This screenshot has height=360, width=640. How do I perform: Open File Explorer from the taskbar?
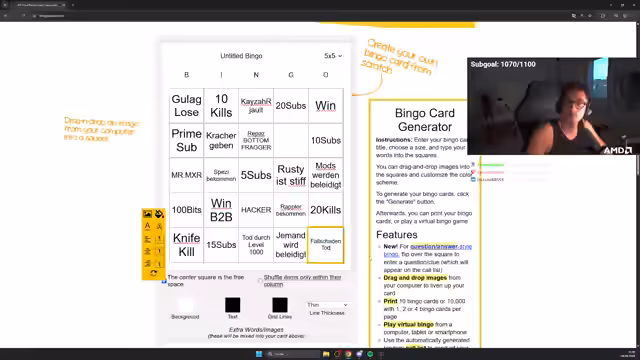pyautogui.click(x=326, y=354)
